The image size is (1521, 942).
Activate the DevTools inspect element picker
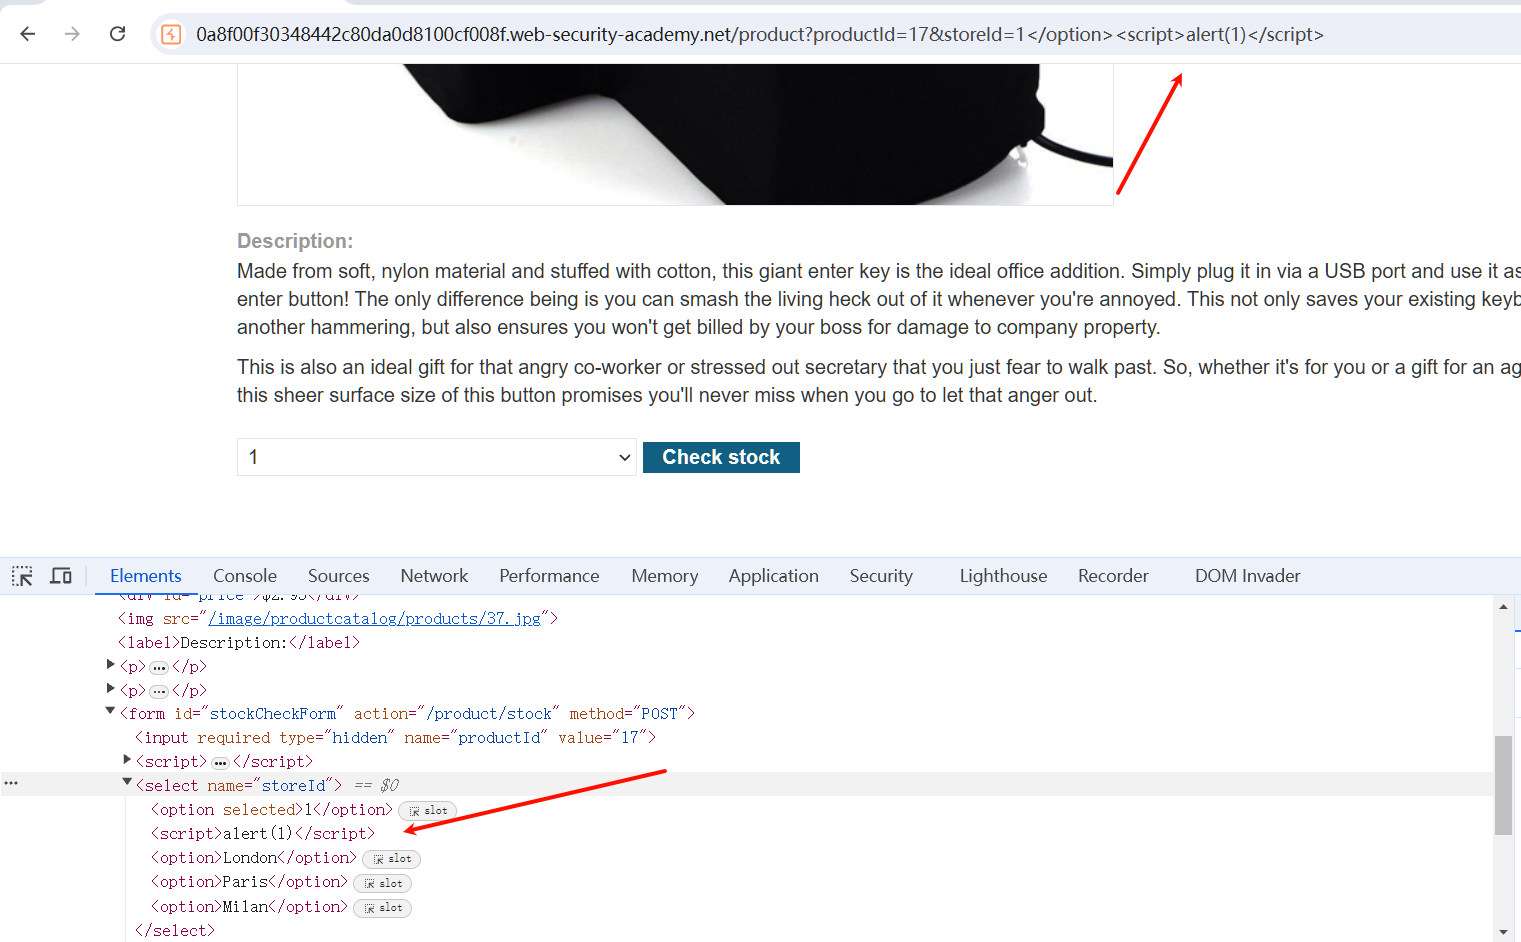click(x=22, y=576)
